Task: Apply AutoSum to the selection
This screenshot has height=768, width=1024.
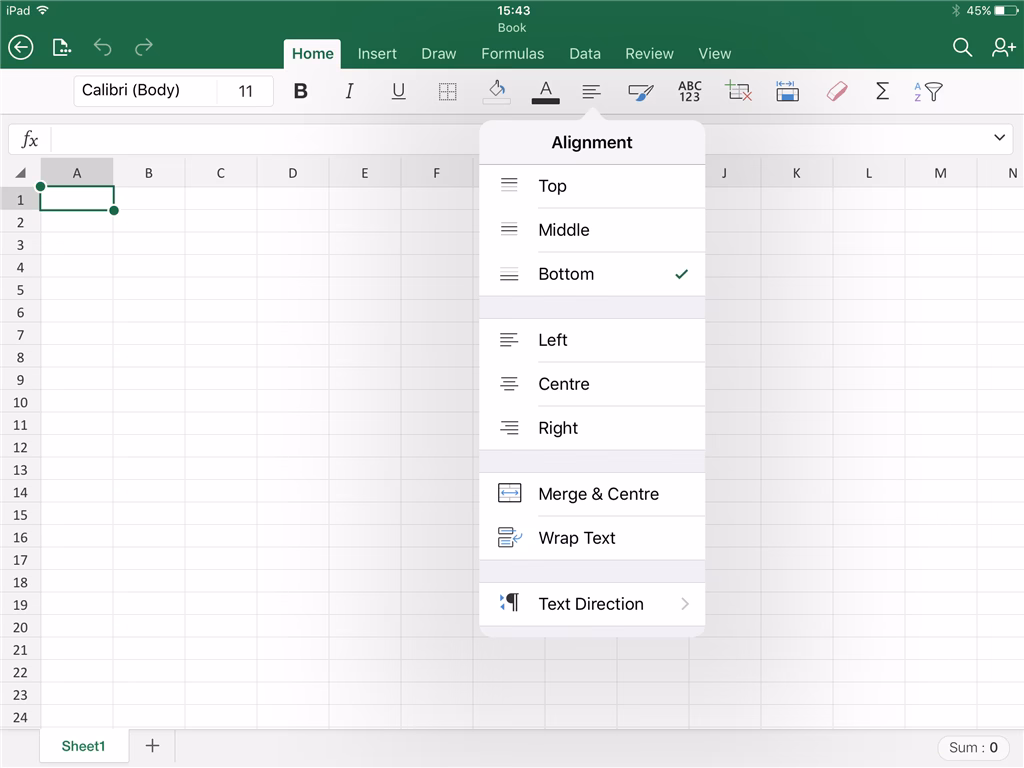Action: click(882, 90)
